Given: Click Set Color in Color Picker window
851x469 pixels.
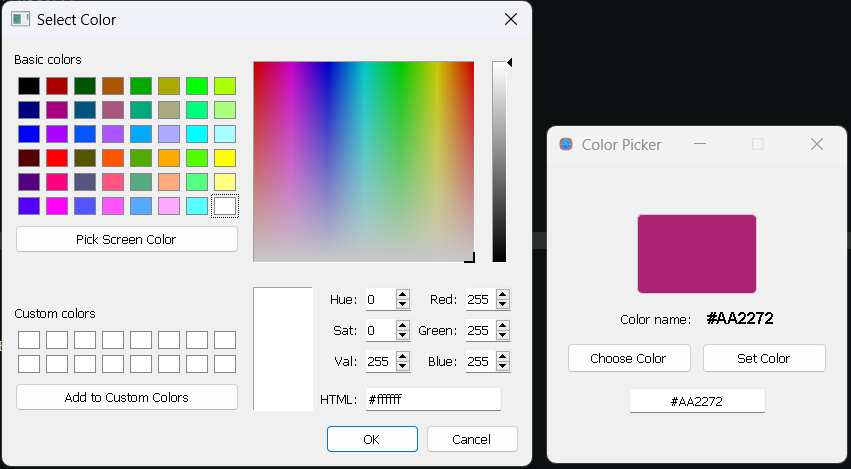Looking at the screenshot, I should pos(764,358).
